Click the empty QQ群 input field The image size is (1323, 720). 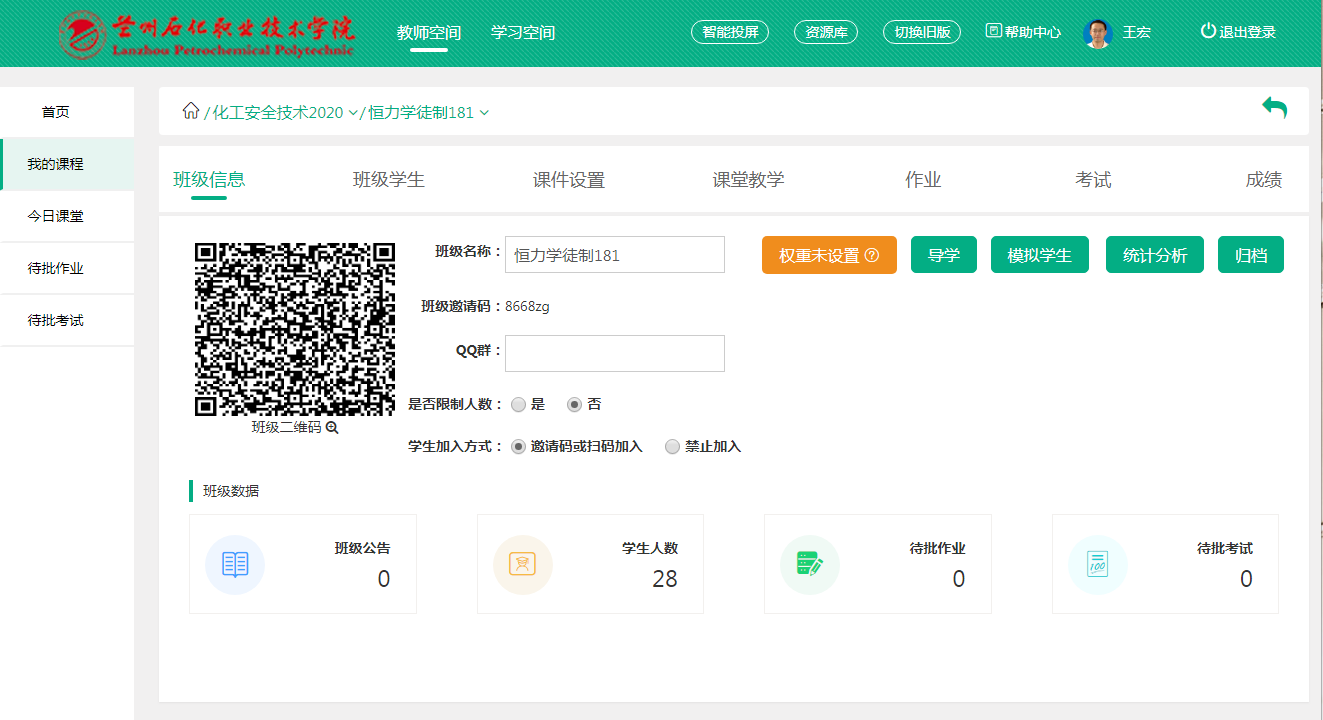coord(615,353)
